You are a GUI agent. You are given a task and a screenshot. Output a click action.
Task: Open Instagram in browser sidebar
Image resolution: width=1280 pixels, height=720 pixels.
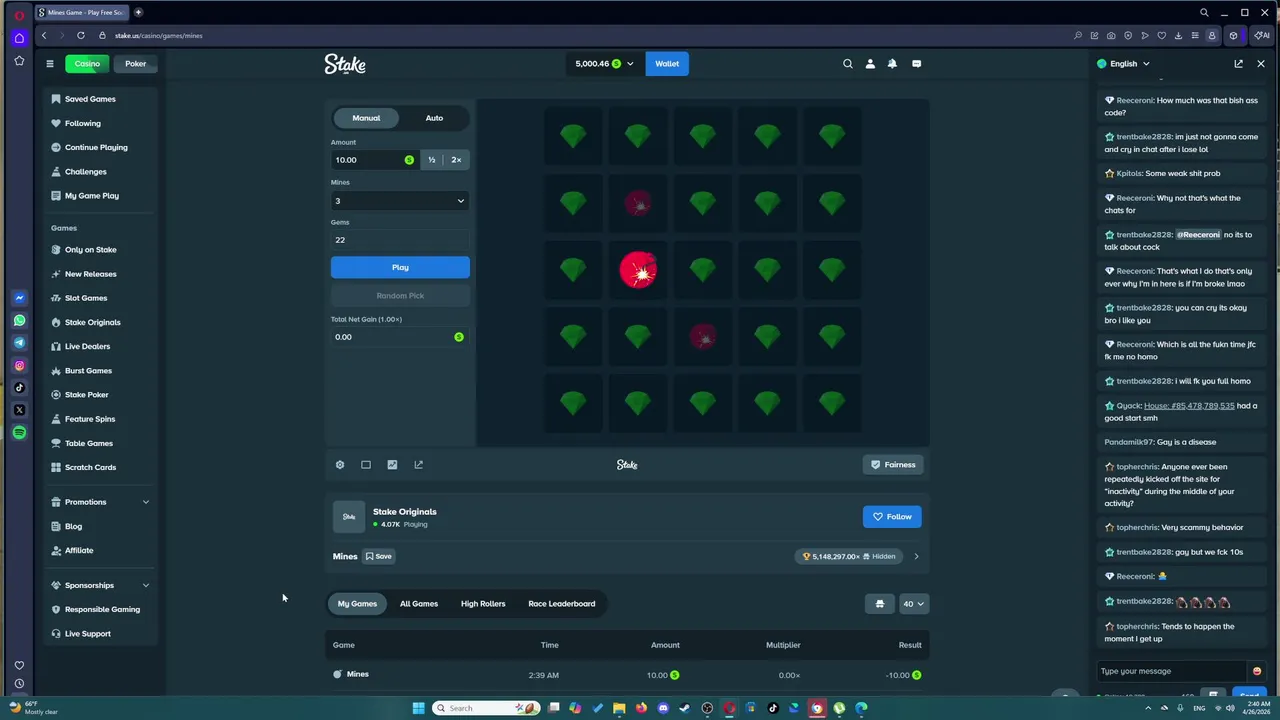pos(19,366)
